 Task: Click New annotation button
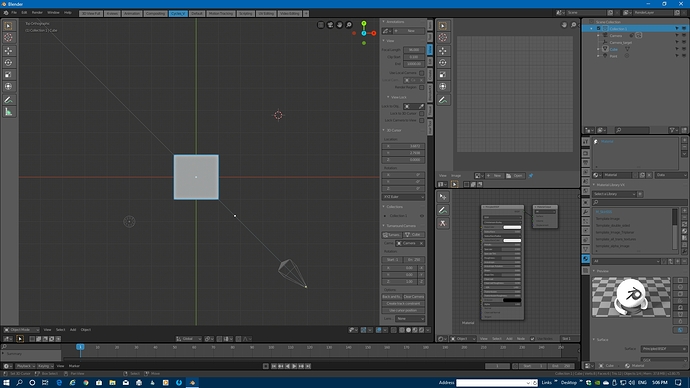(x=409, y=31)
